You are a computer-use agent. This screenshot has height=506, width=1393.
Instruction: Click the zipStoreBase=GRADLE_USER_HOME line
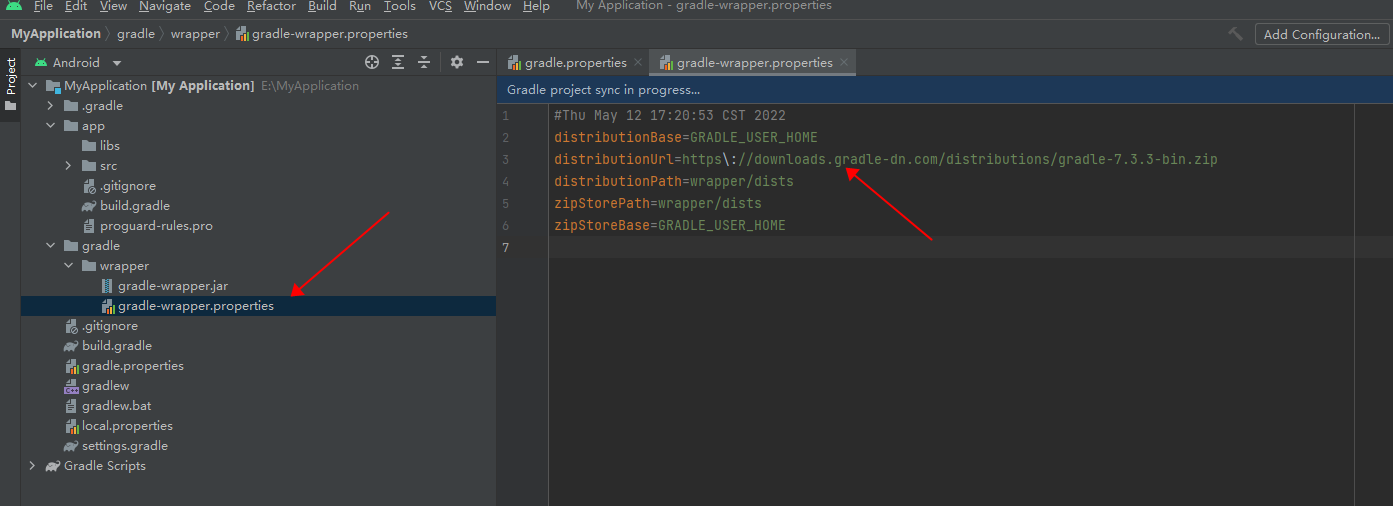(x=670, y=225)
